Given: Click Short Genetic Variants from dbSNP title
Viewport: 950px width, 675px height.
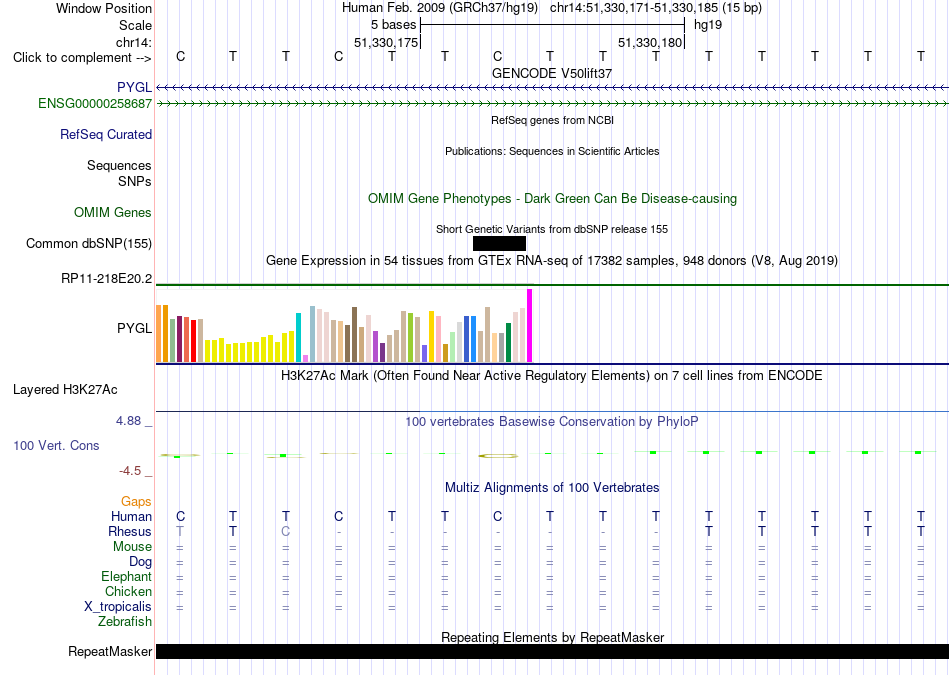Looking at the screenshot, I should (552, 229).
